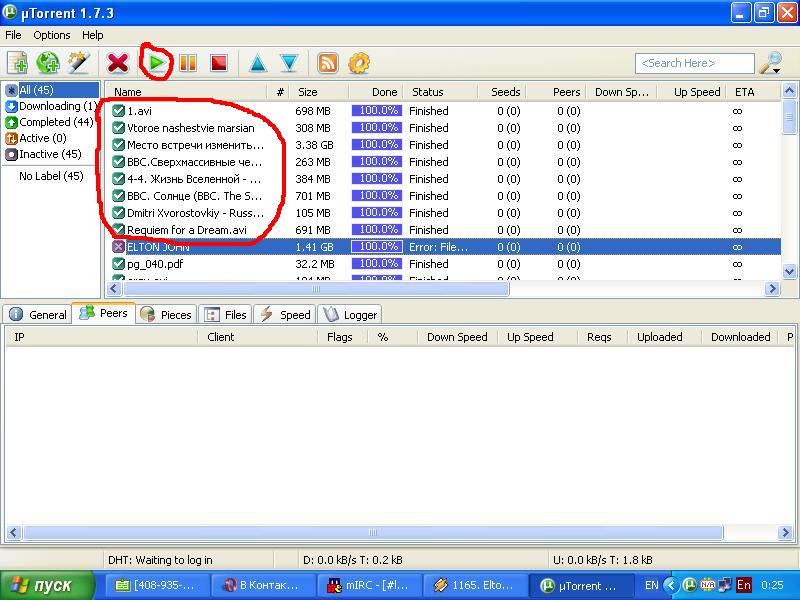
Task: Click the progress bar of ELTON JOHN torrent
Action: tap(377, 247)
